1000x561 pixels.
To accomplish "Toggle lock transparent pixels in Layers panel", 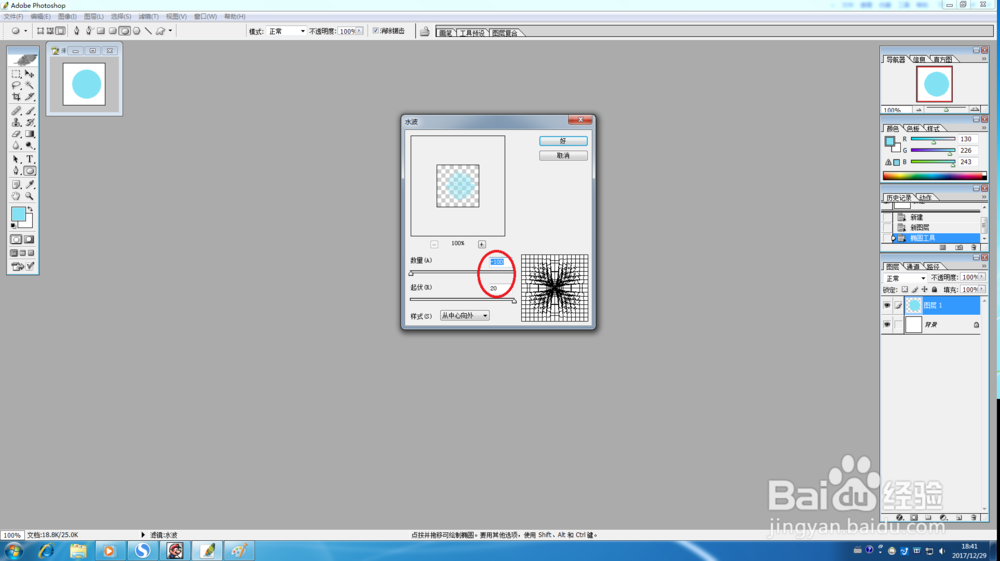I will coord(904,289).
